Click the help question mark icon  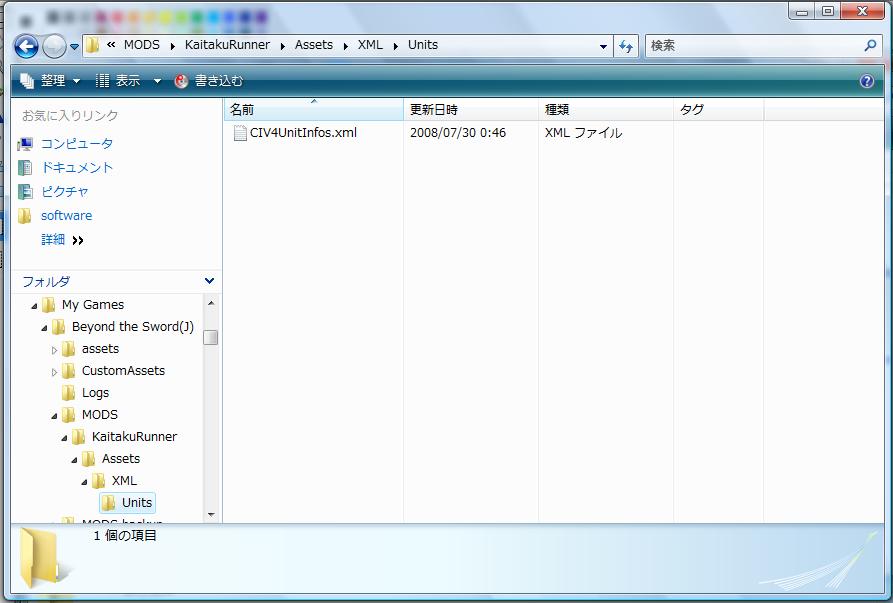(867, 81)
